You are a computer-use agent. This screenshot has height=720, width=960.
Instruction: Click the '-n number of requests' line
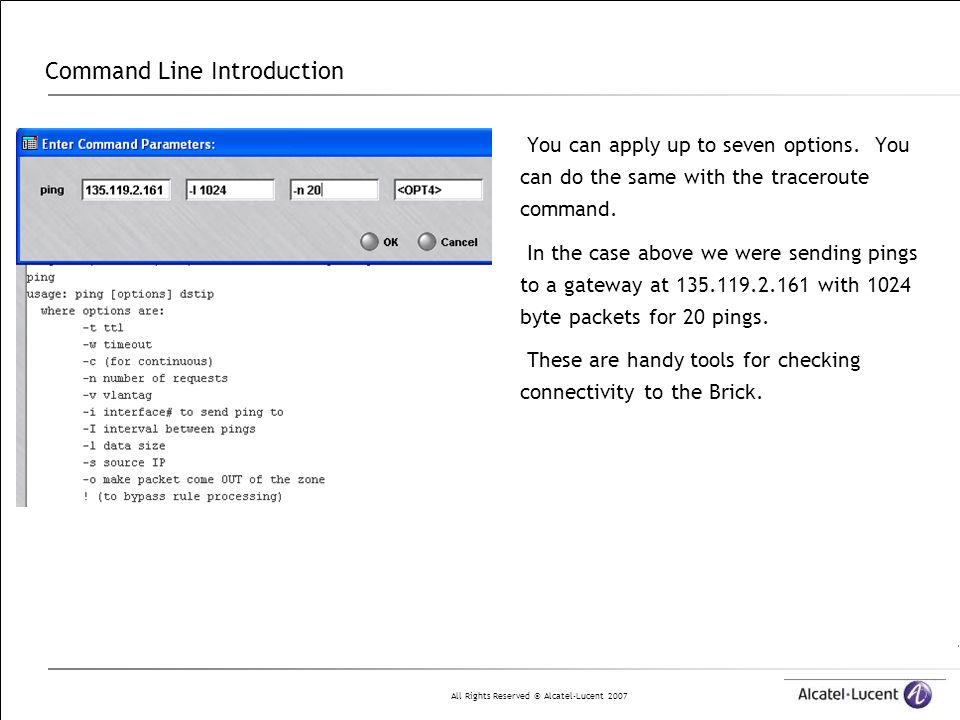click(x=155, y=378)
